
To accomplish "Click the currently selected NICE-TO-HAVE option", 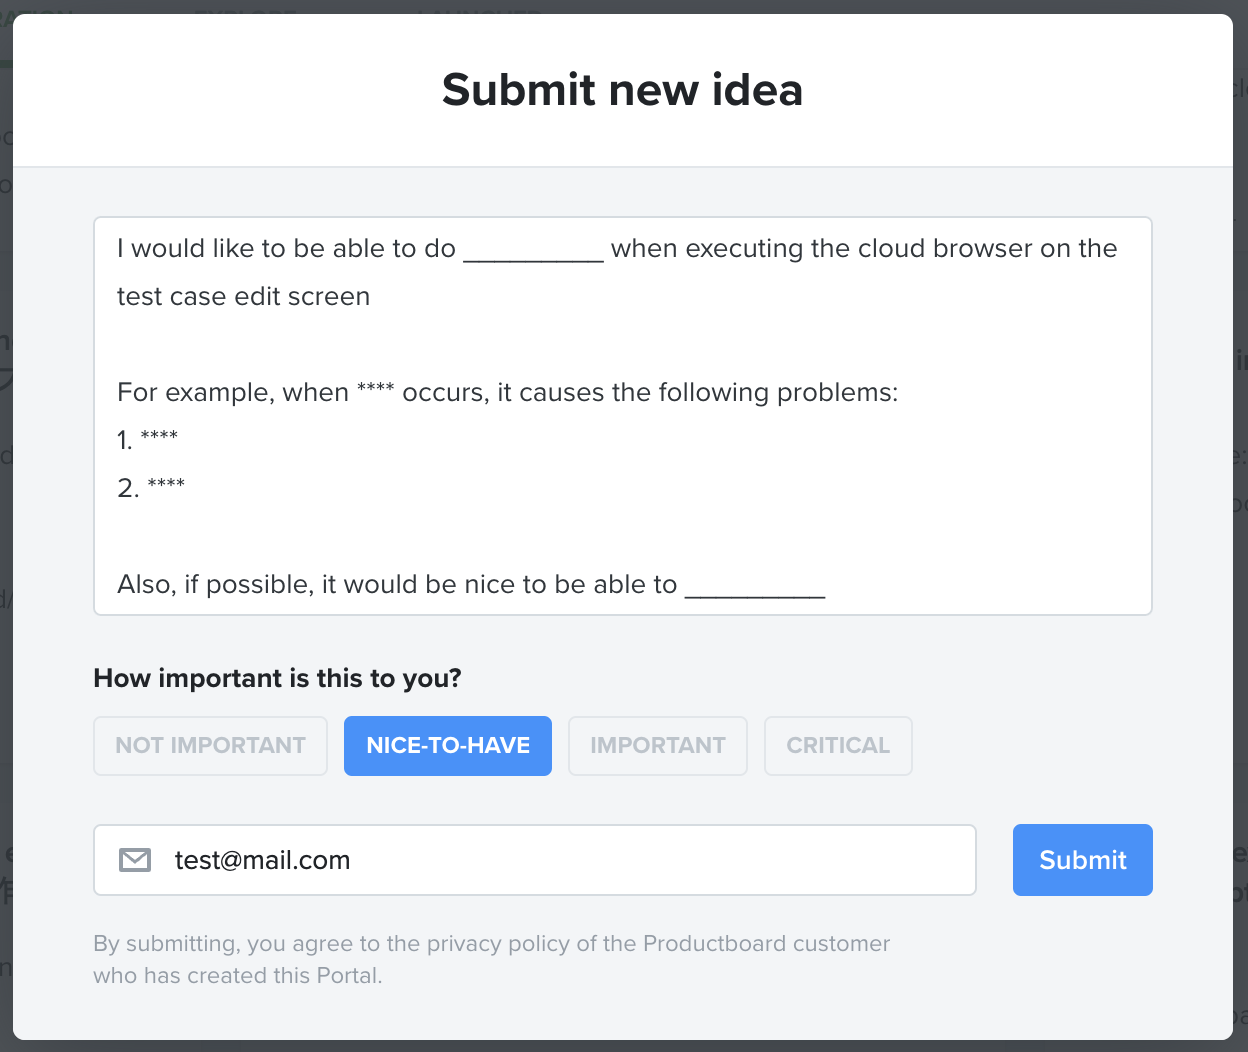I will point(447,745).
